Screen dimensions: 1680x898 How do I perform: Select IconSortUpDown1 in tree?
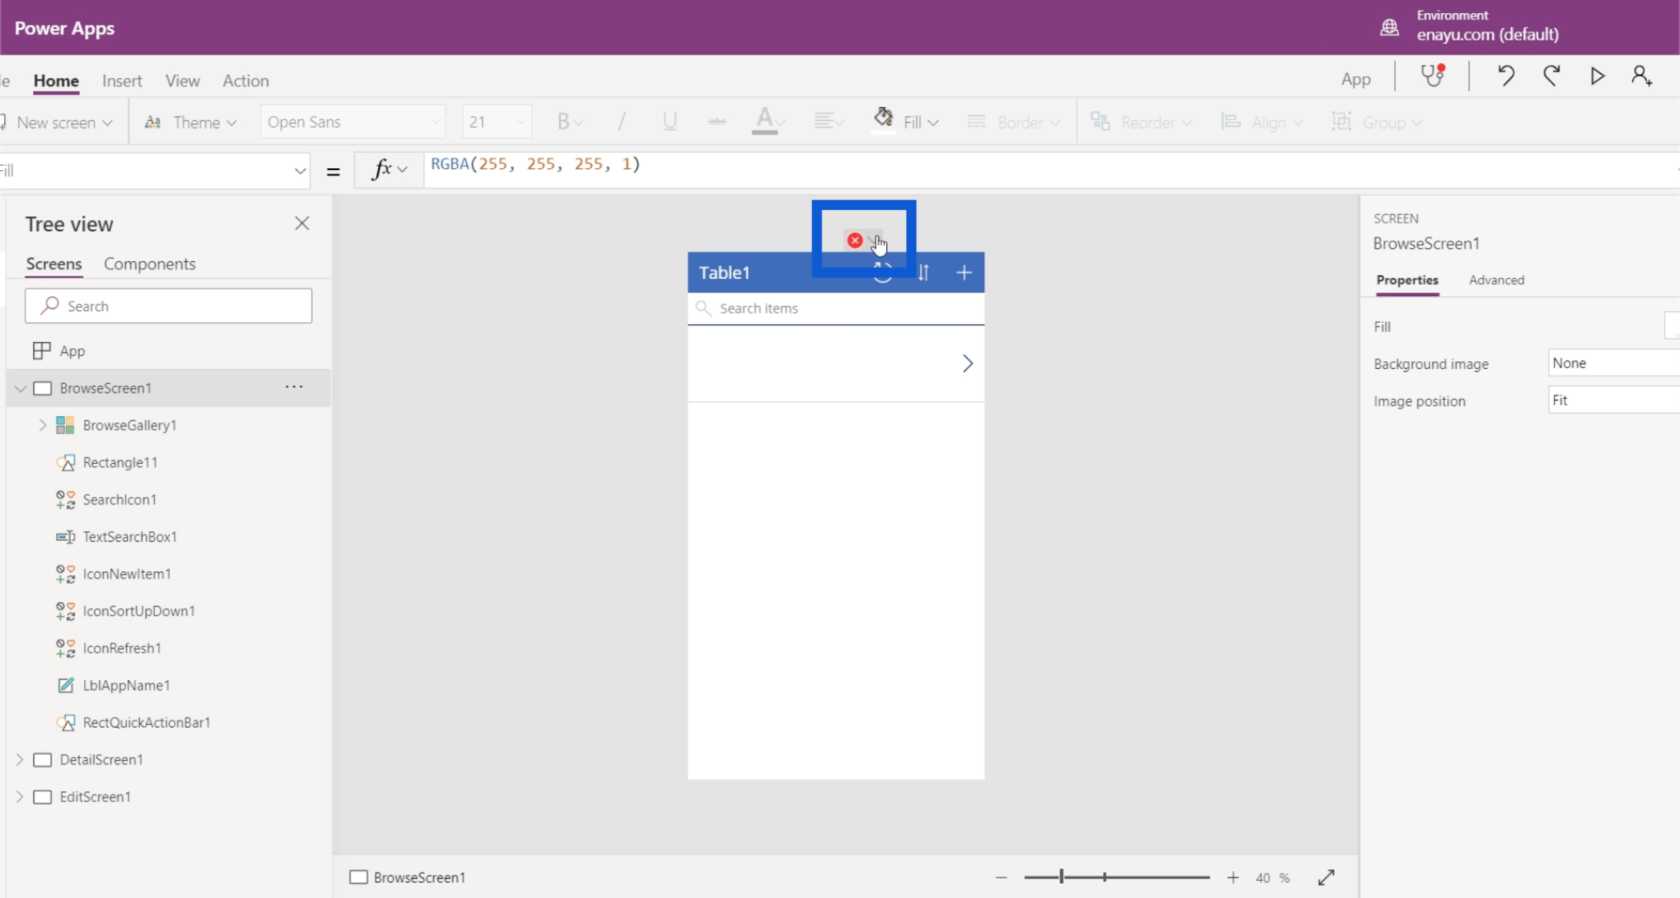coord(139,611)
